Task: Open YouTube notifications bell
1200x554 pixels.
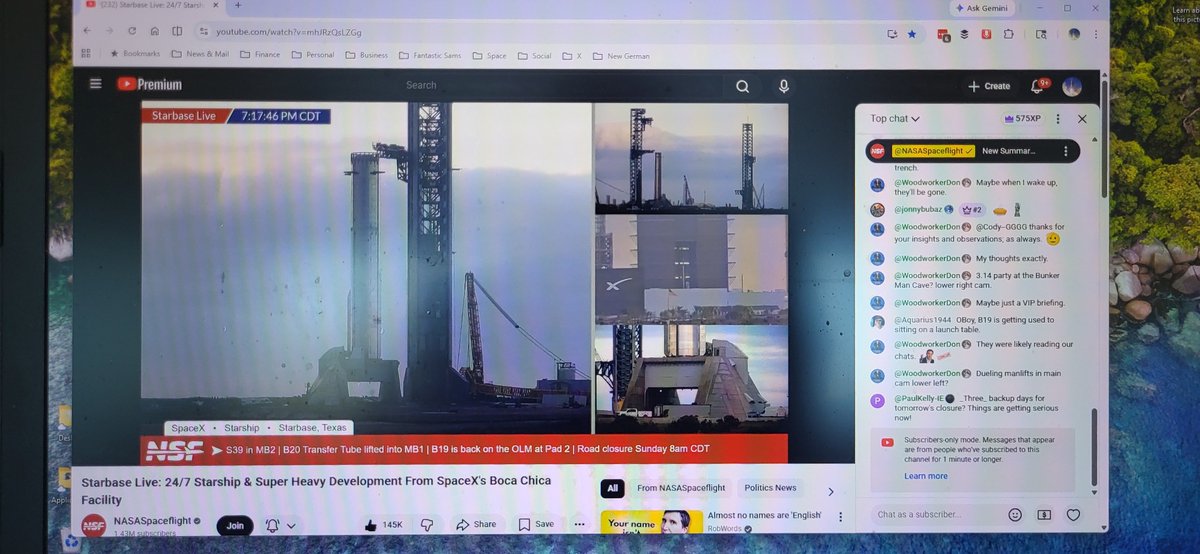Action: pyautogui.click(x=1037, y=86)
